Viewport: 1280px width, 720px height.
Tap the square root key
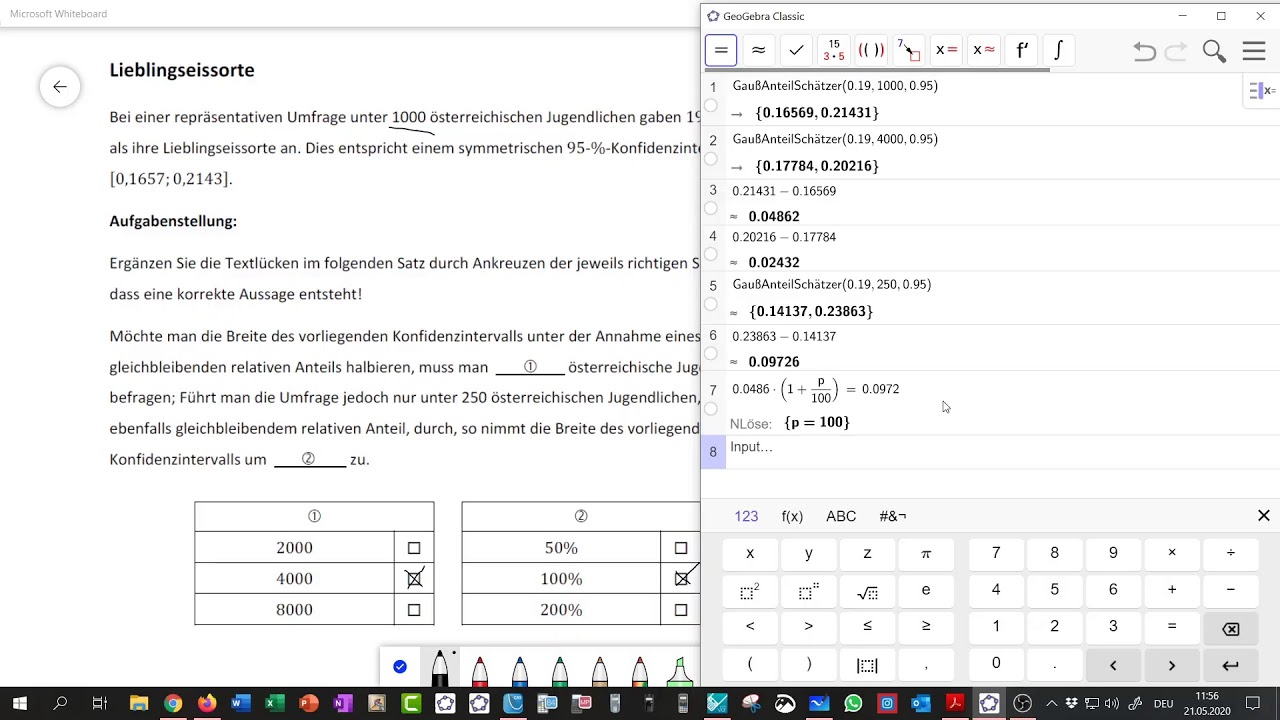867,591
